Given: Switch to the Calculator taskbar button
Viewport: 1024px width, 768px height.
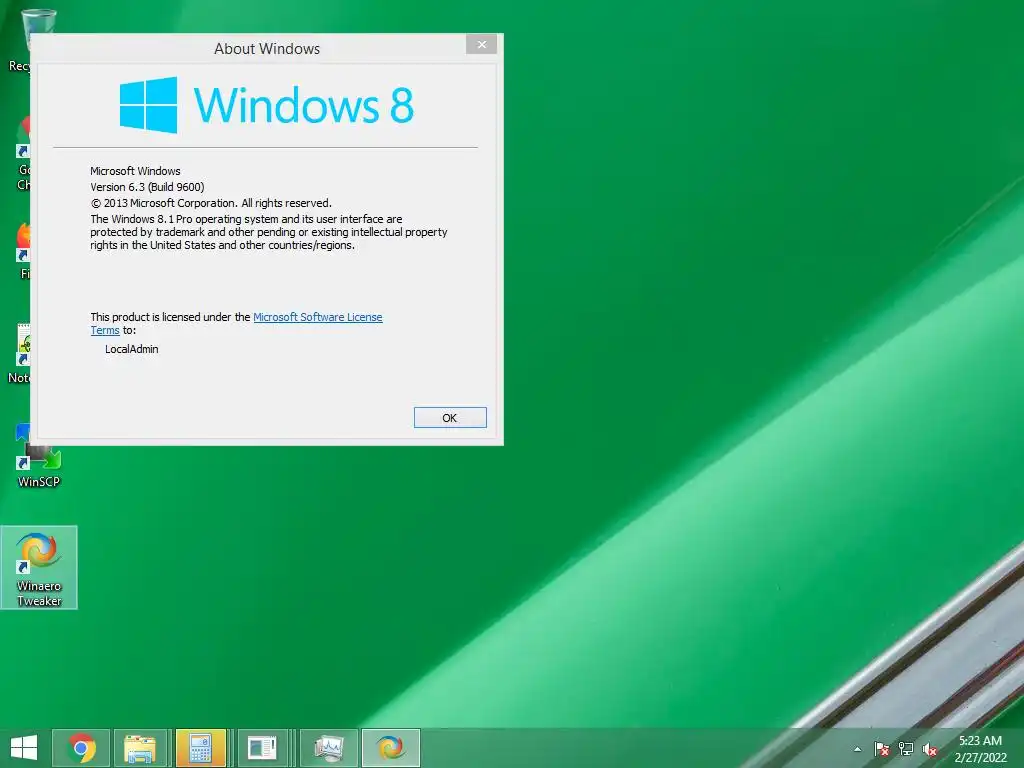Looking at the screenshot, I should click(x=200, y=748).
